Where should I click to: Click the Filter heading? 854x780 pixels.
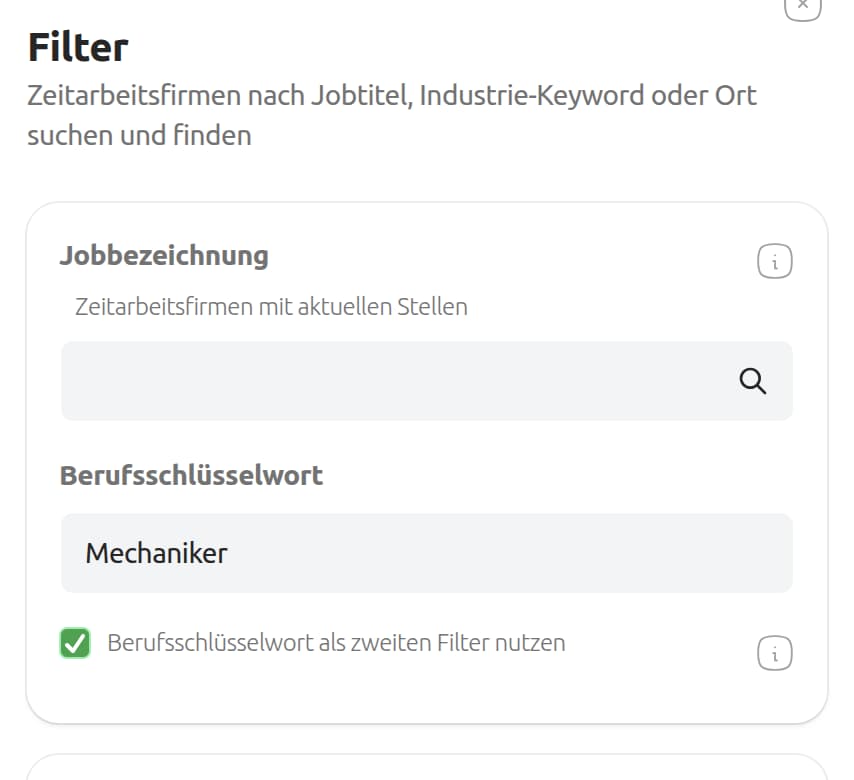pos(78,47)
